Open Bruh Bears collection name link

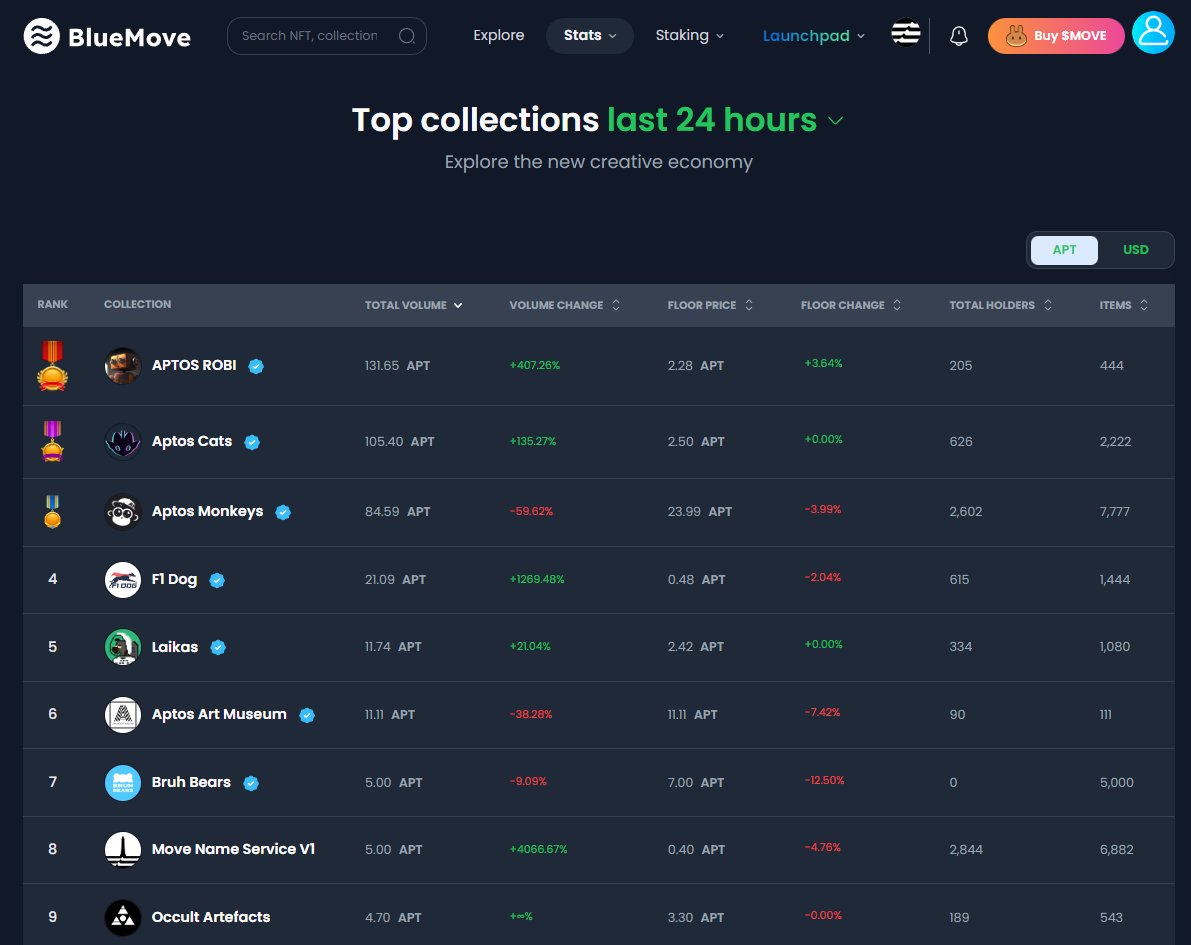[191, 782]
